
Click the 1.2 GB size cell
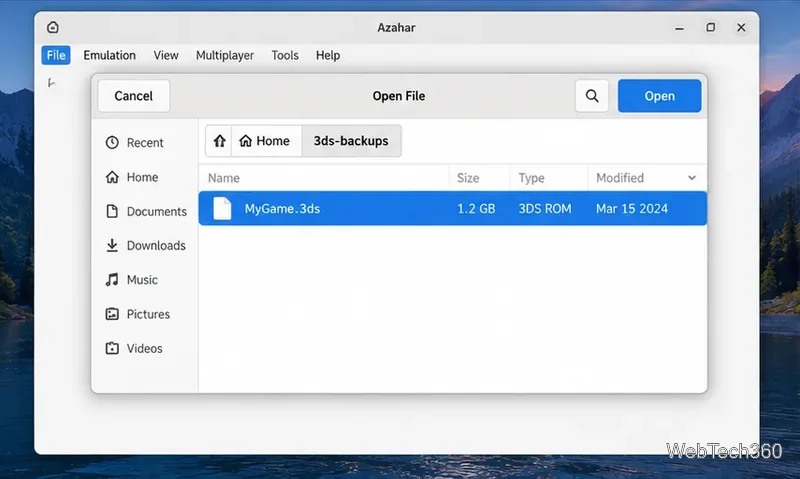click(x=476, y=209)
